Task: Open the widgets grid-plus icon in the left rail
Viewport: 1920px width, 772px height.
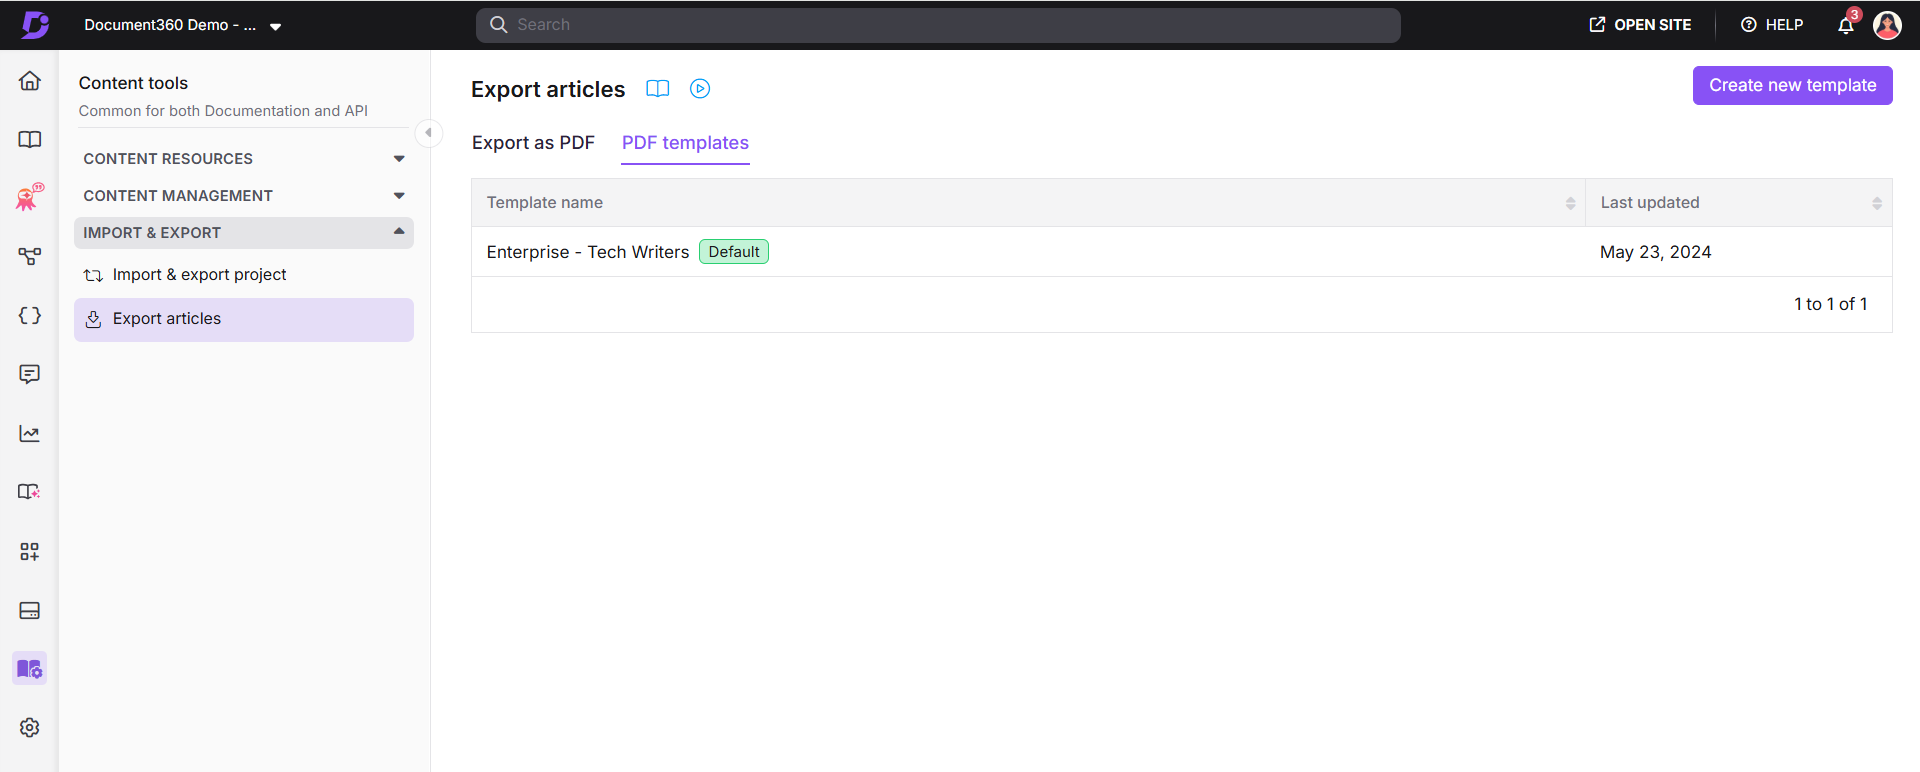Action: click(30, 551)
